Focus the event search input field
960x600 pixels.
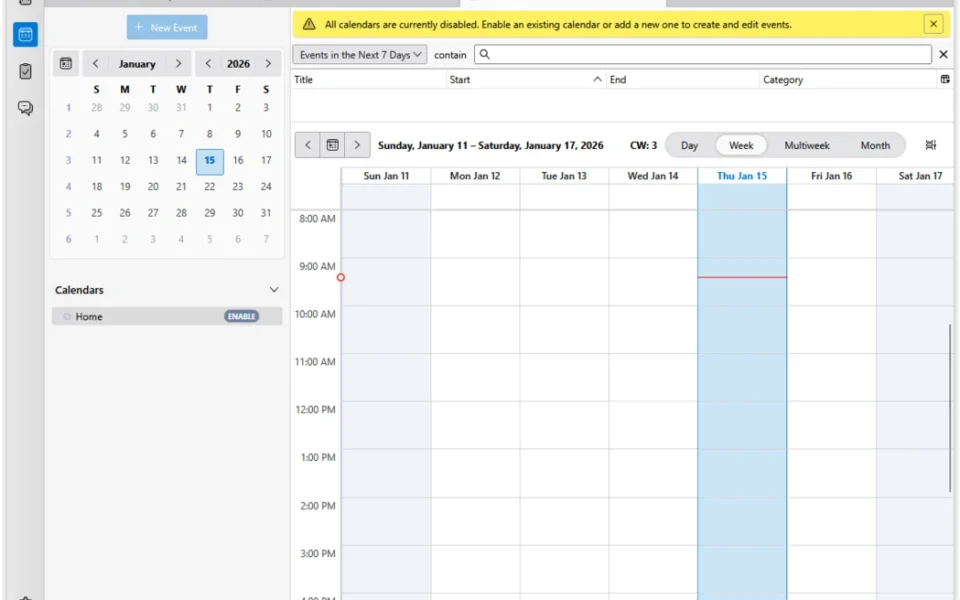pyautogui.click(x=703, y=54)
